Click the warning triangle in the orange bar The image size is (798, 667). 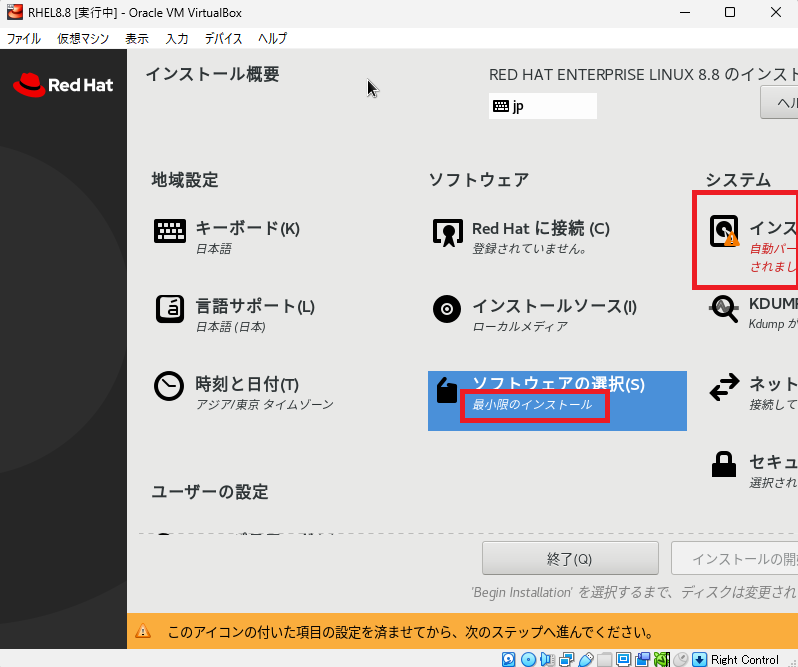click(143, 631)
